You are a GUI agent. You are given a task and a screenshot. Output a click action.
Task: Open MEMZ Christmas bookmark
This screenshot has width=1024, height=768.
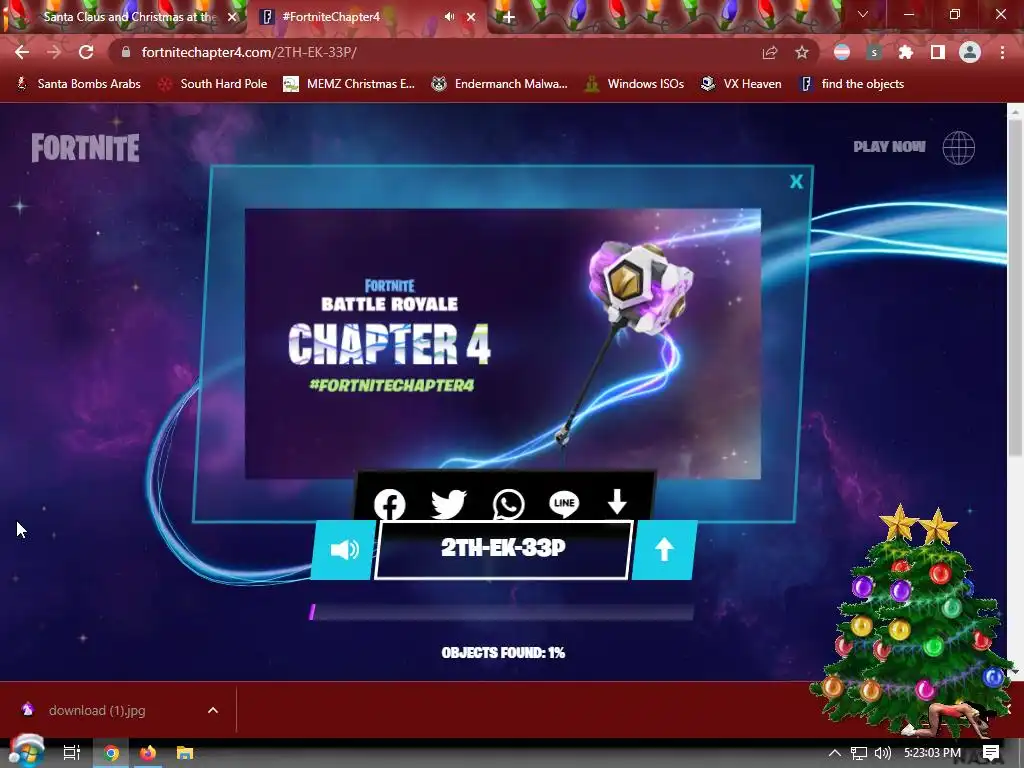point(349,84)
